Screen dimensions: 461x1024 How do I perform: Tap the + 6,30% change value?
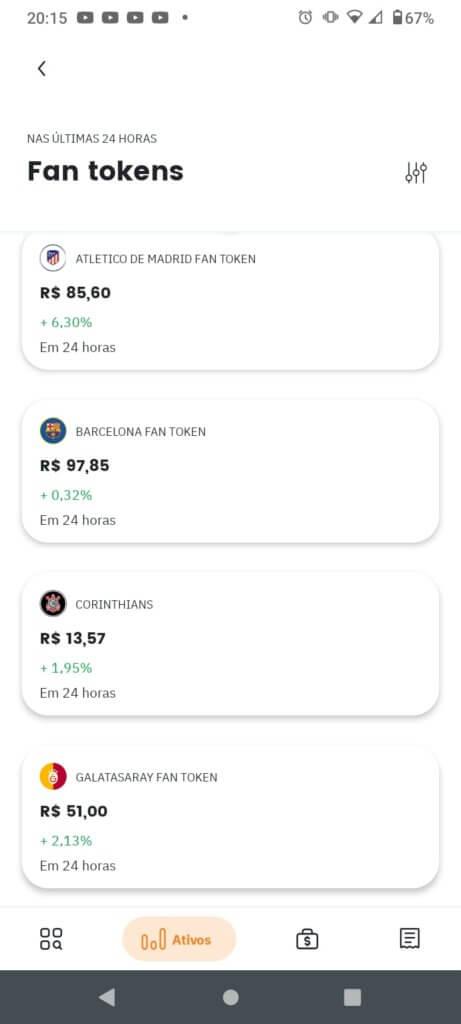tap(66, 323)
